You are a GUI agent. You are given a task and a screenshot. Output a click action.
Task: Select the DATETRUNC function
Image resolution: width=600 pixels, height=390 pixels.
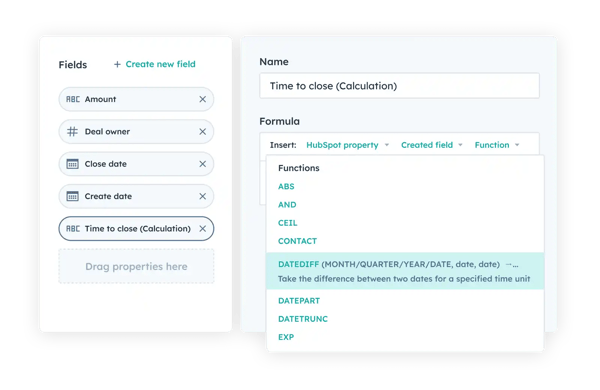tap(303, 319)
